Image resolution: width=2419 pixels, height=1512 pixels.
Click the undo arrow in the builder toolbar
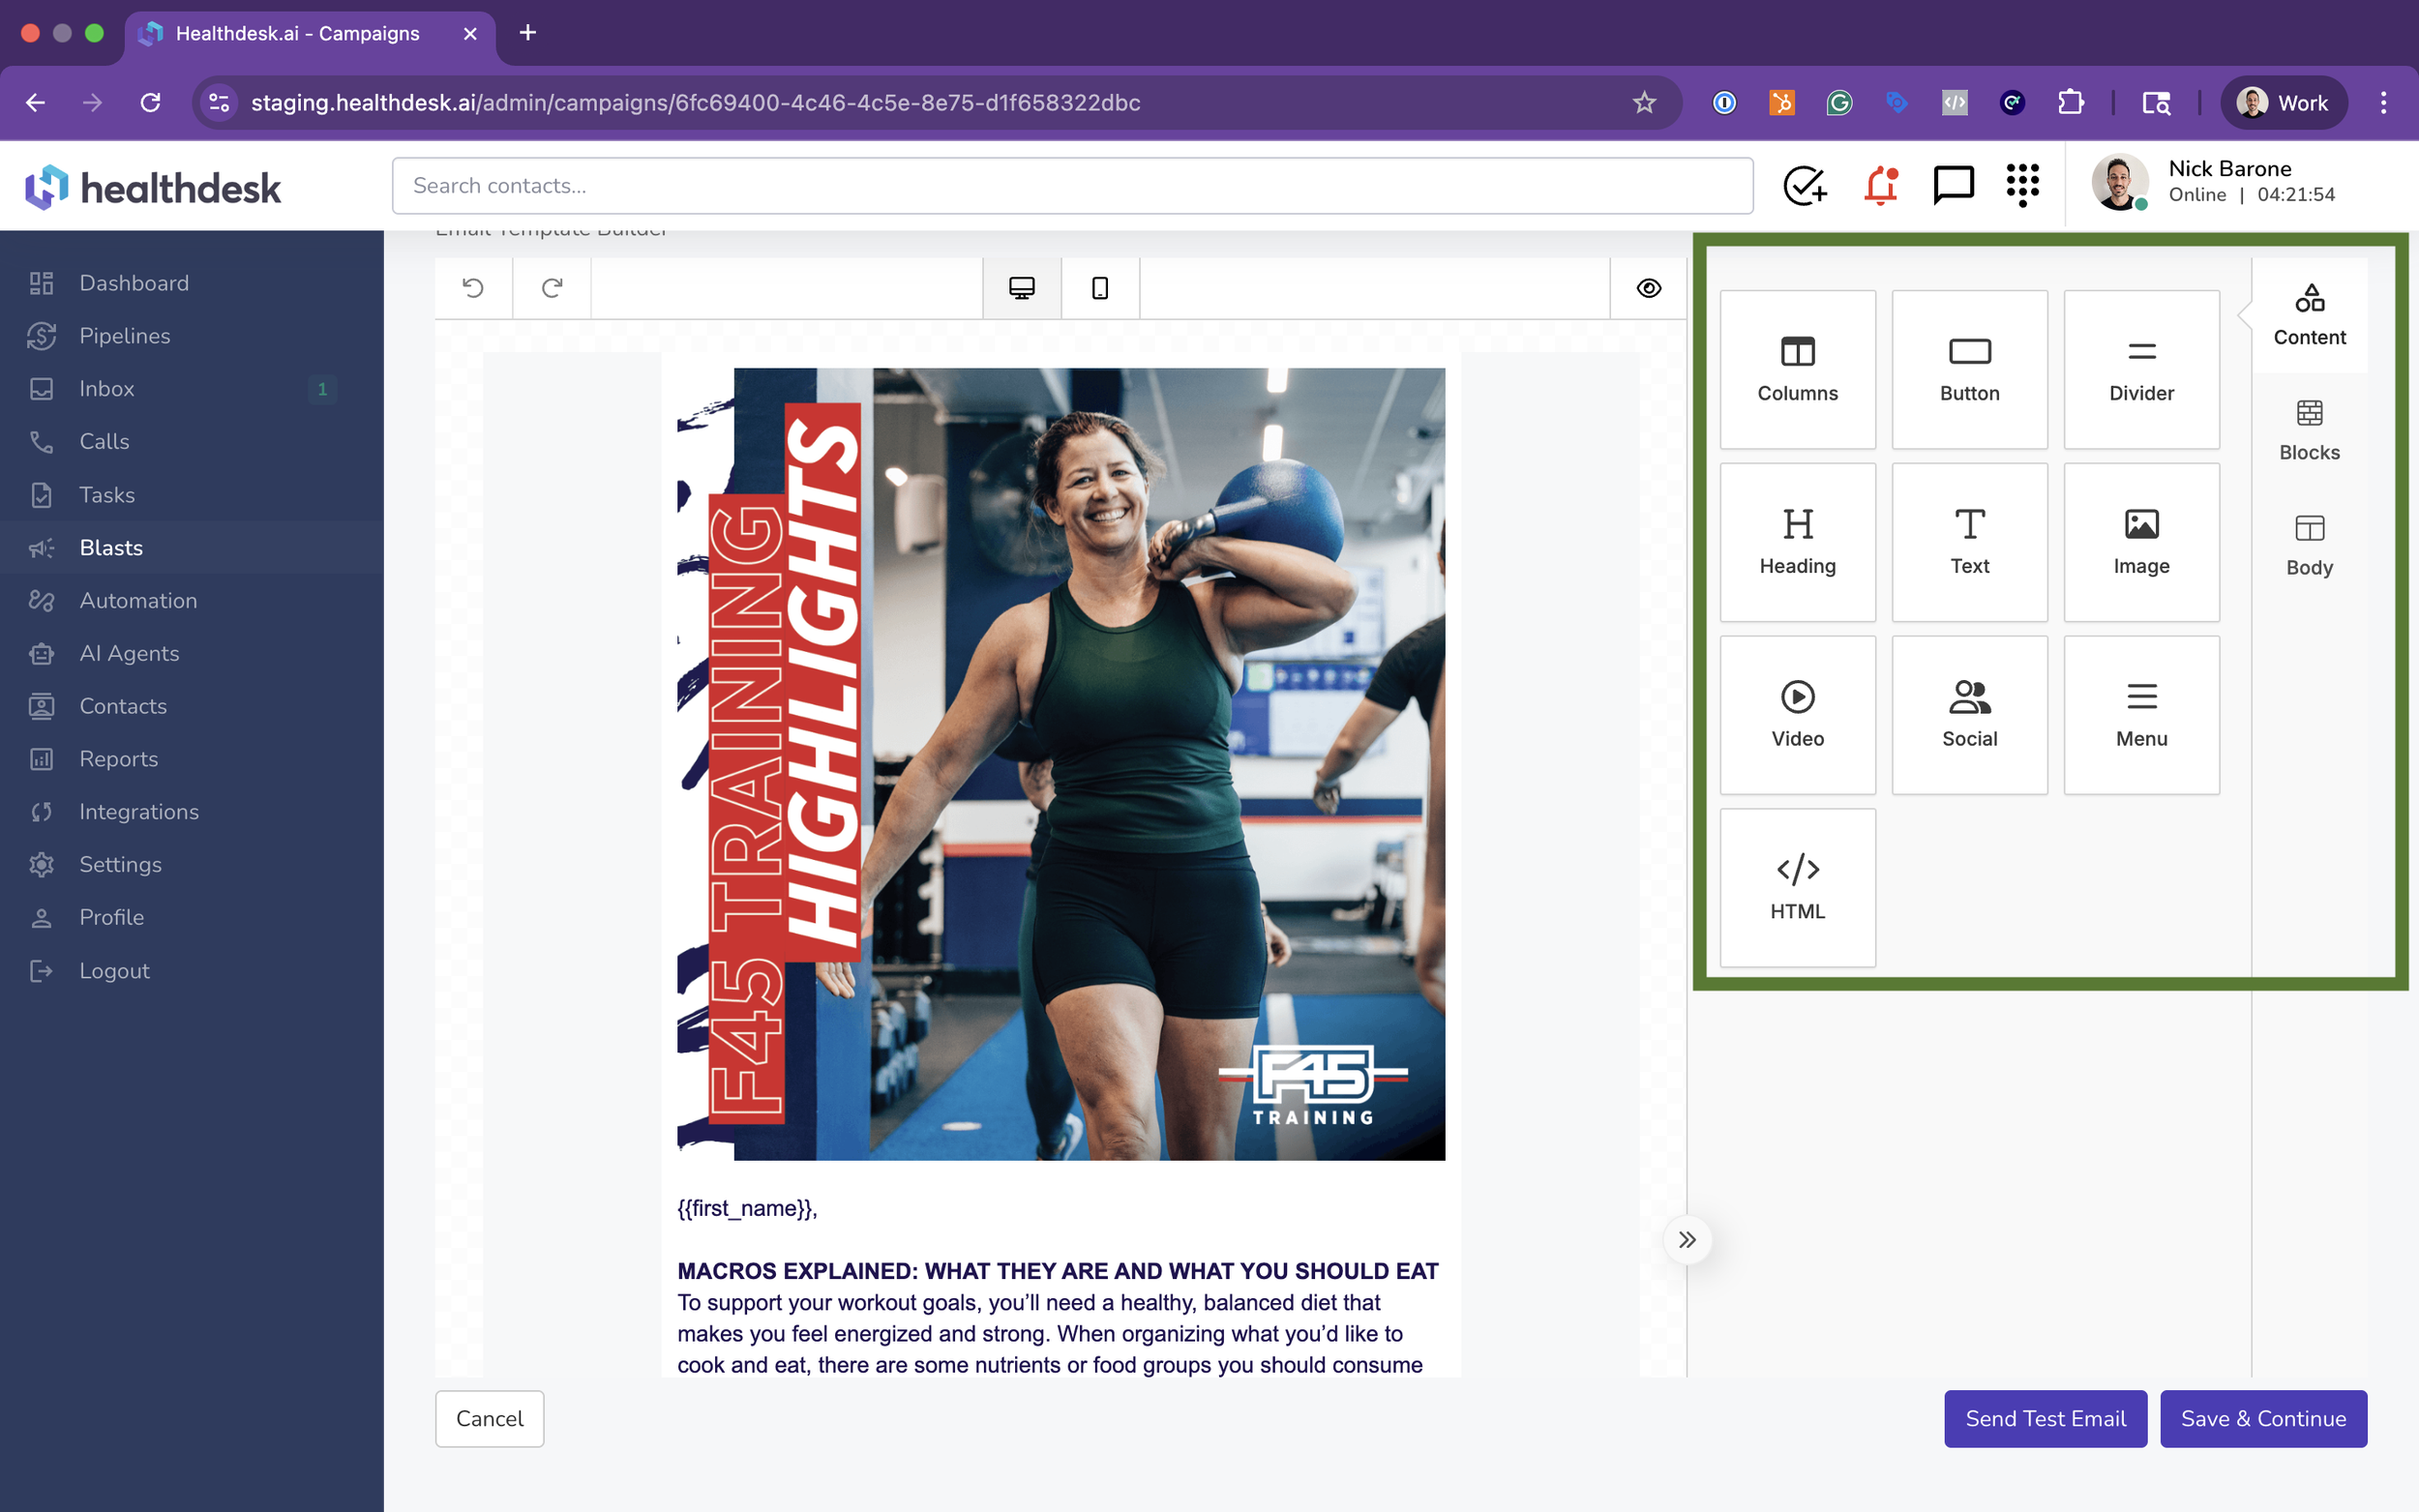pyautogui.click(x=473, y=288)
